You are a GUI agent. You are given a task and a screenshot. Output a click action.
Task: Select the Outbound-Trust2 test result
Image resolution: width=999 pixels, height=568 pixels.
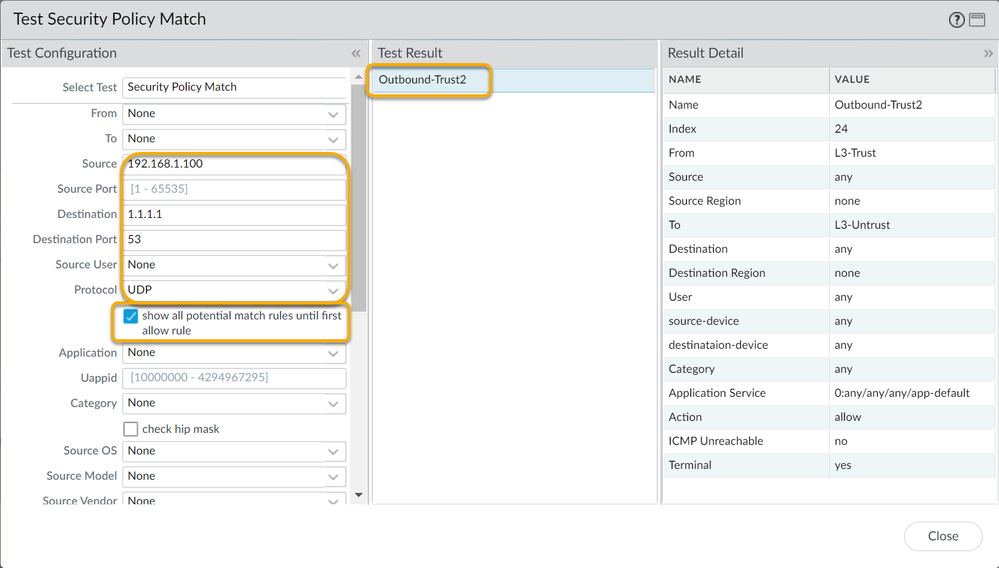[x=423, y=80]
